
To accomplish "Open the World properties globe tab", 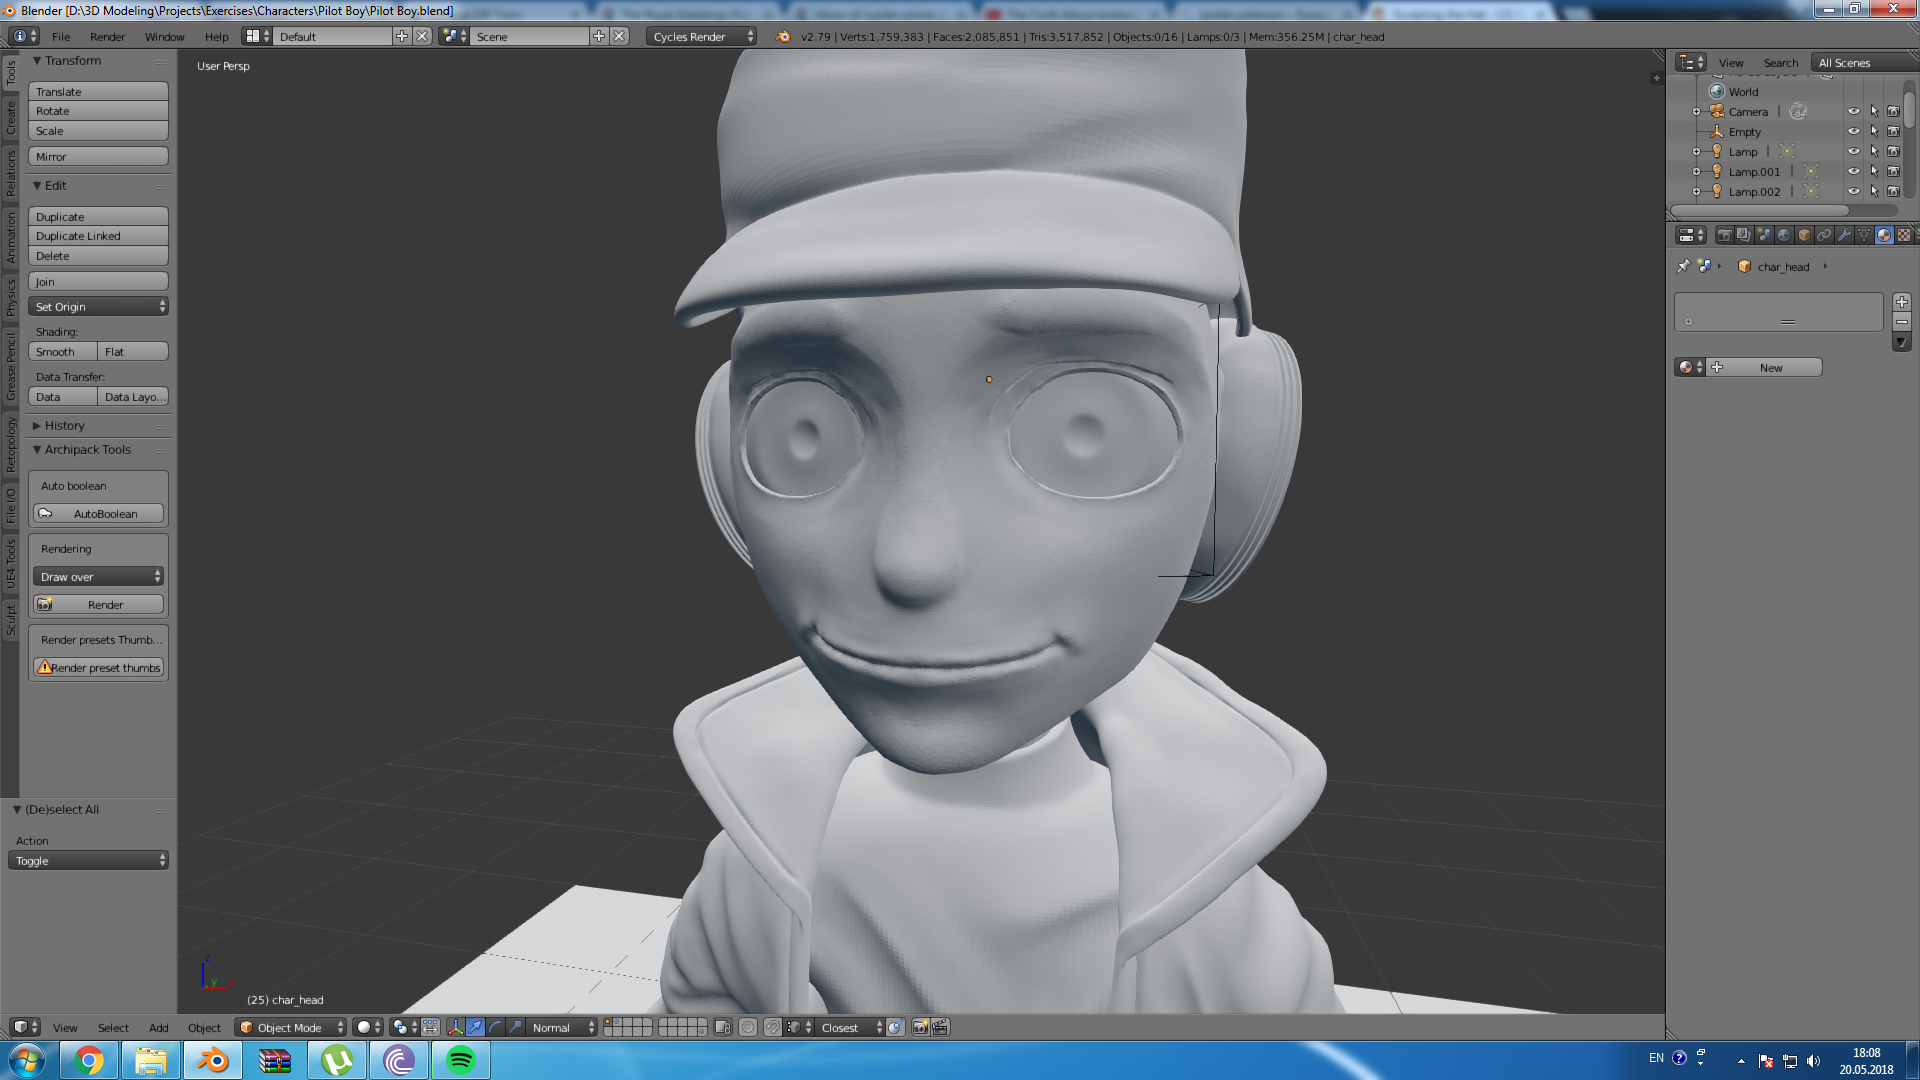I will 1784,235.
